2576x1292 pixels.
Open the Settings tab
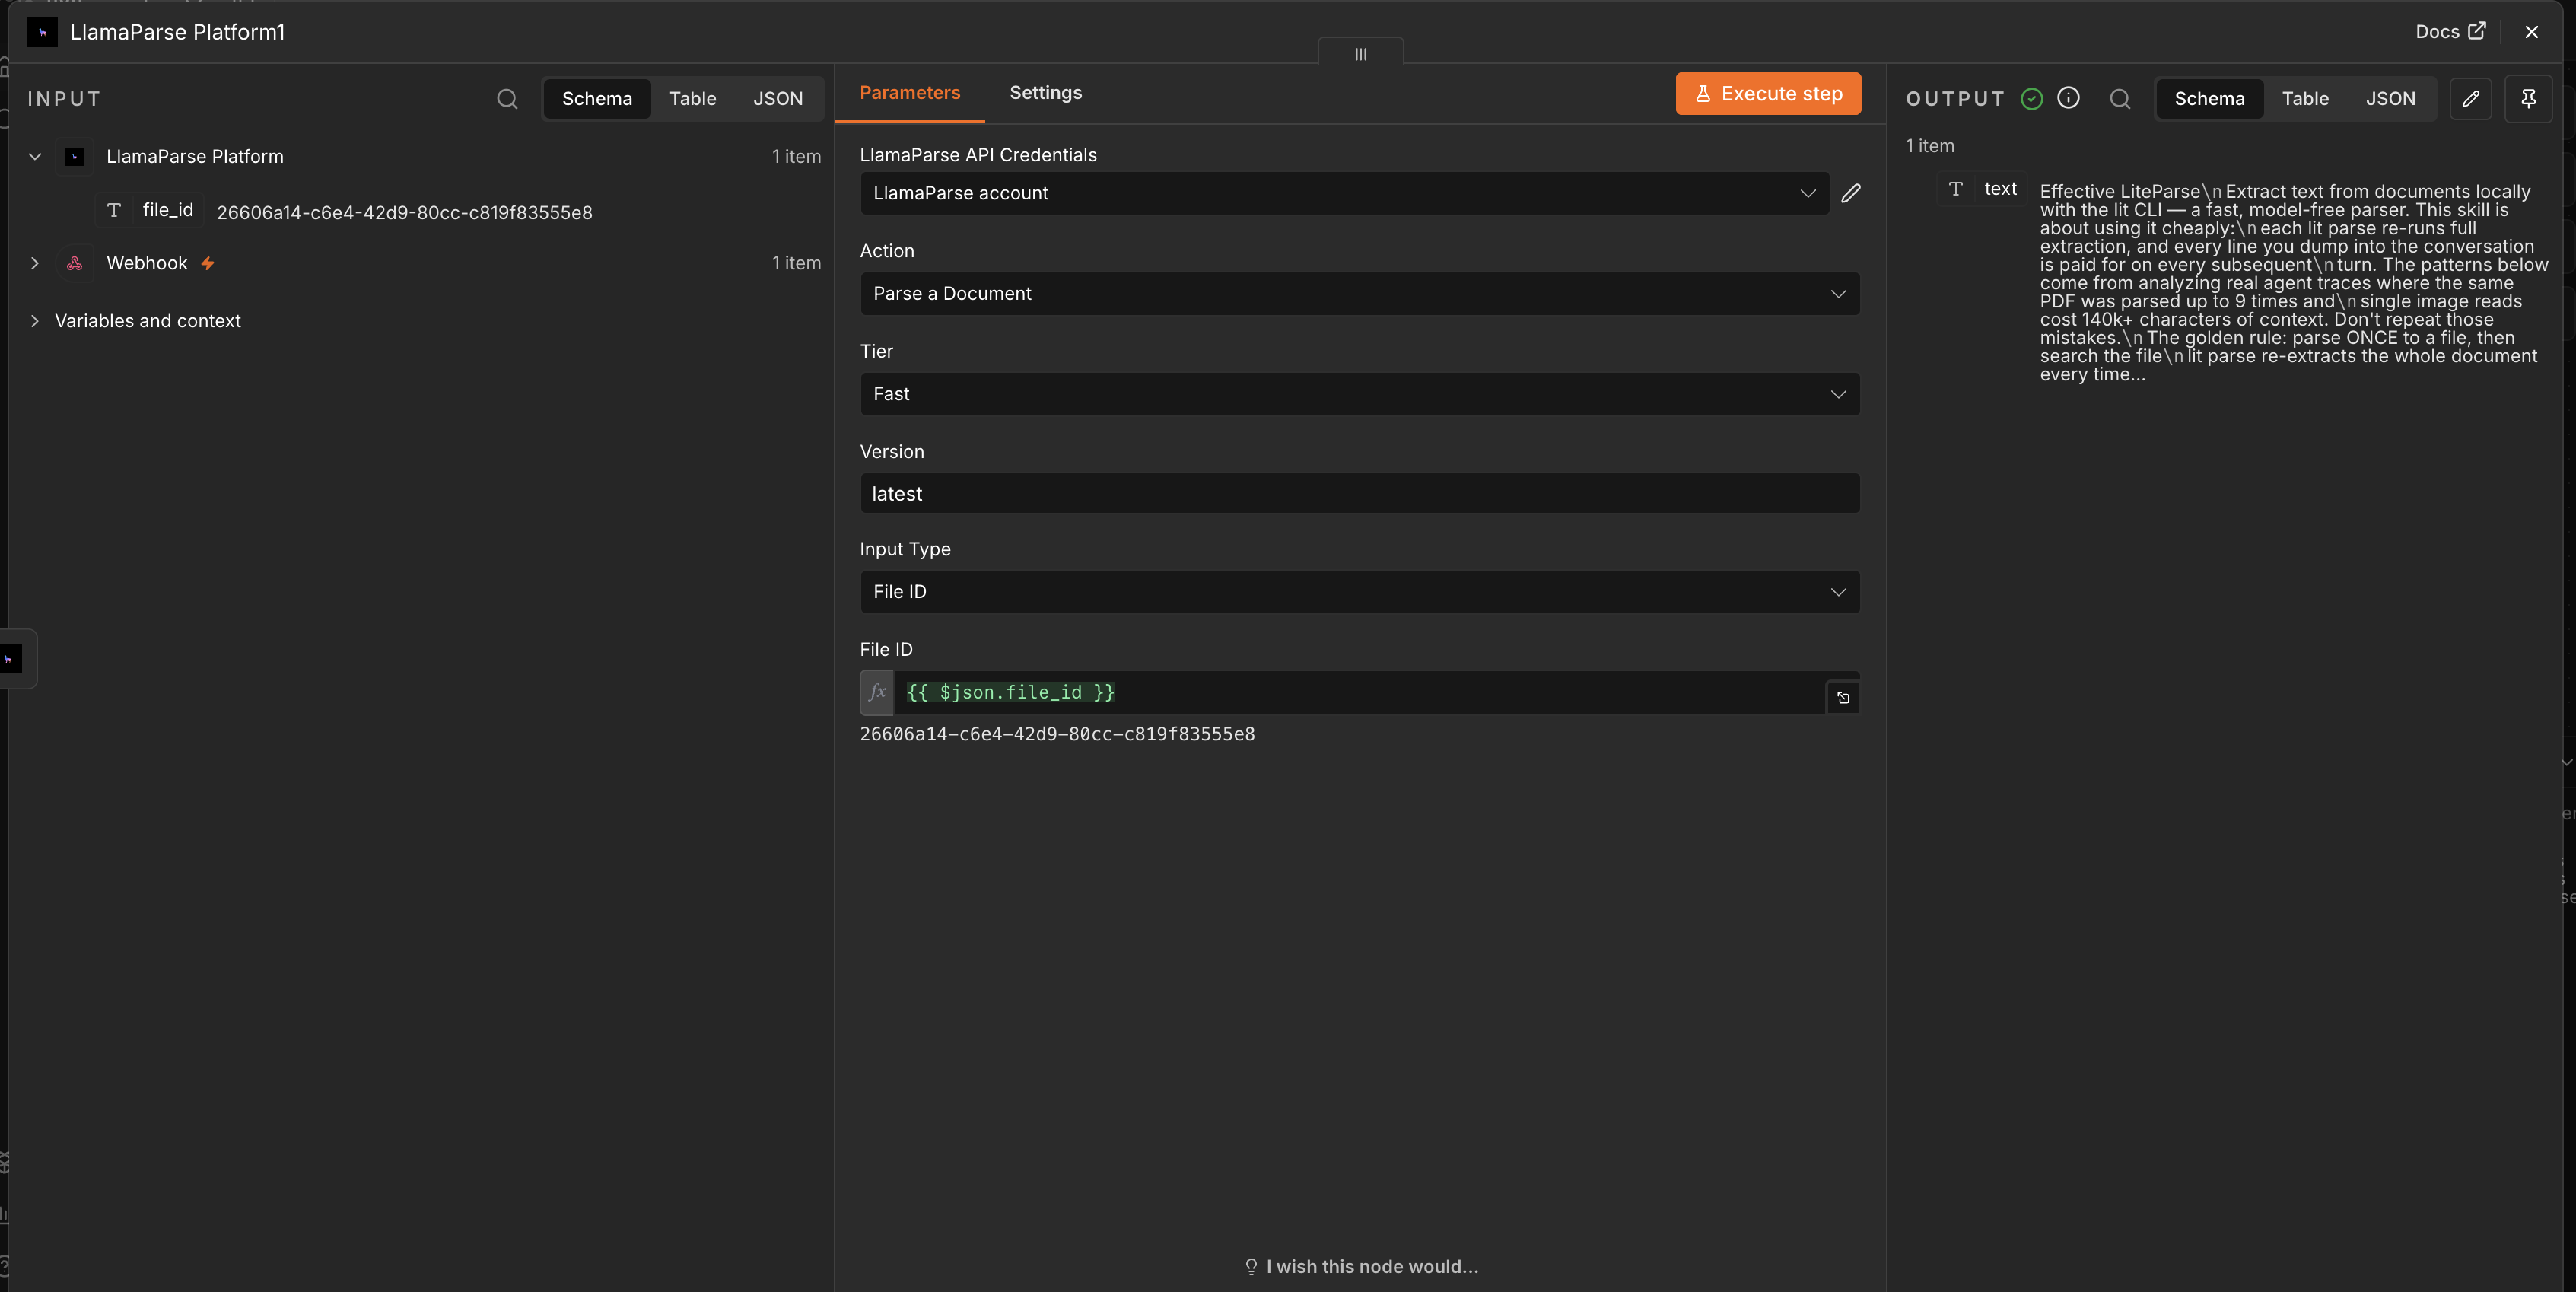click(x=1045, y=93)
